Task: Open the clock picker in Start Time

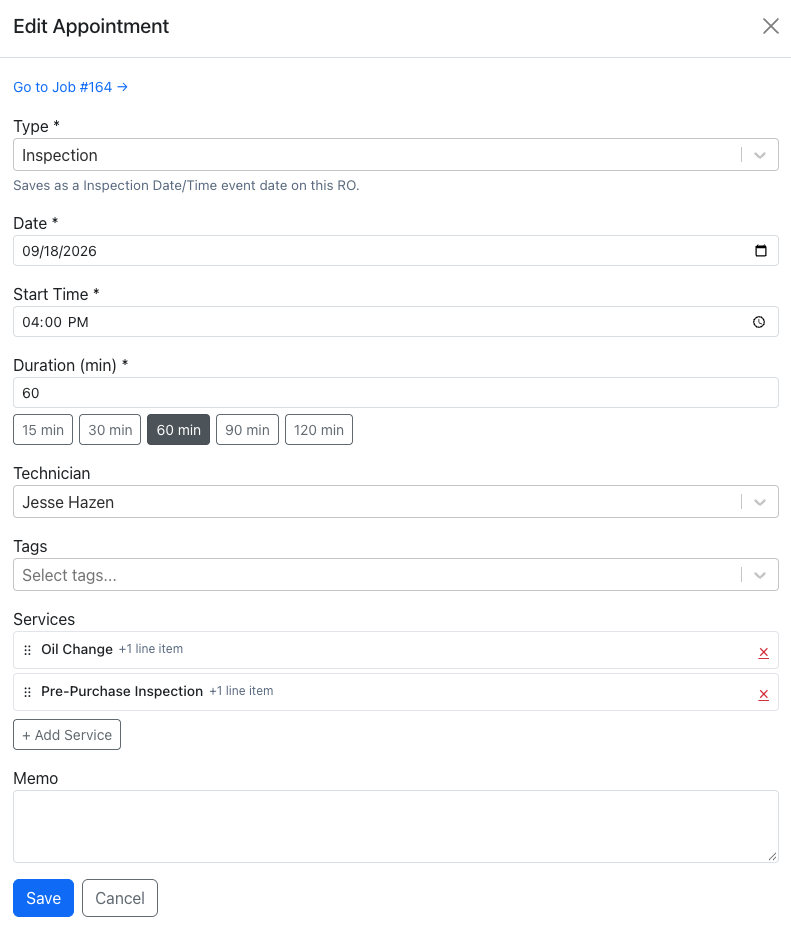Action: pyautogui.click(x=759, y=322)
